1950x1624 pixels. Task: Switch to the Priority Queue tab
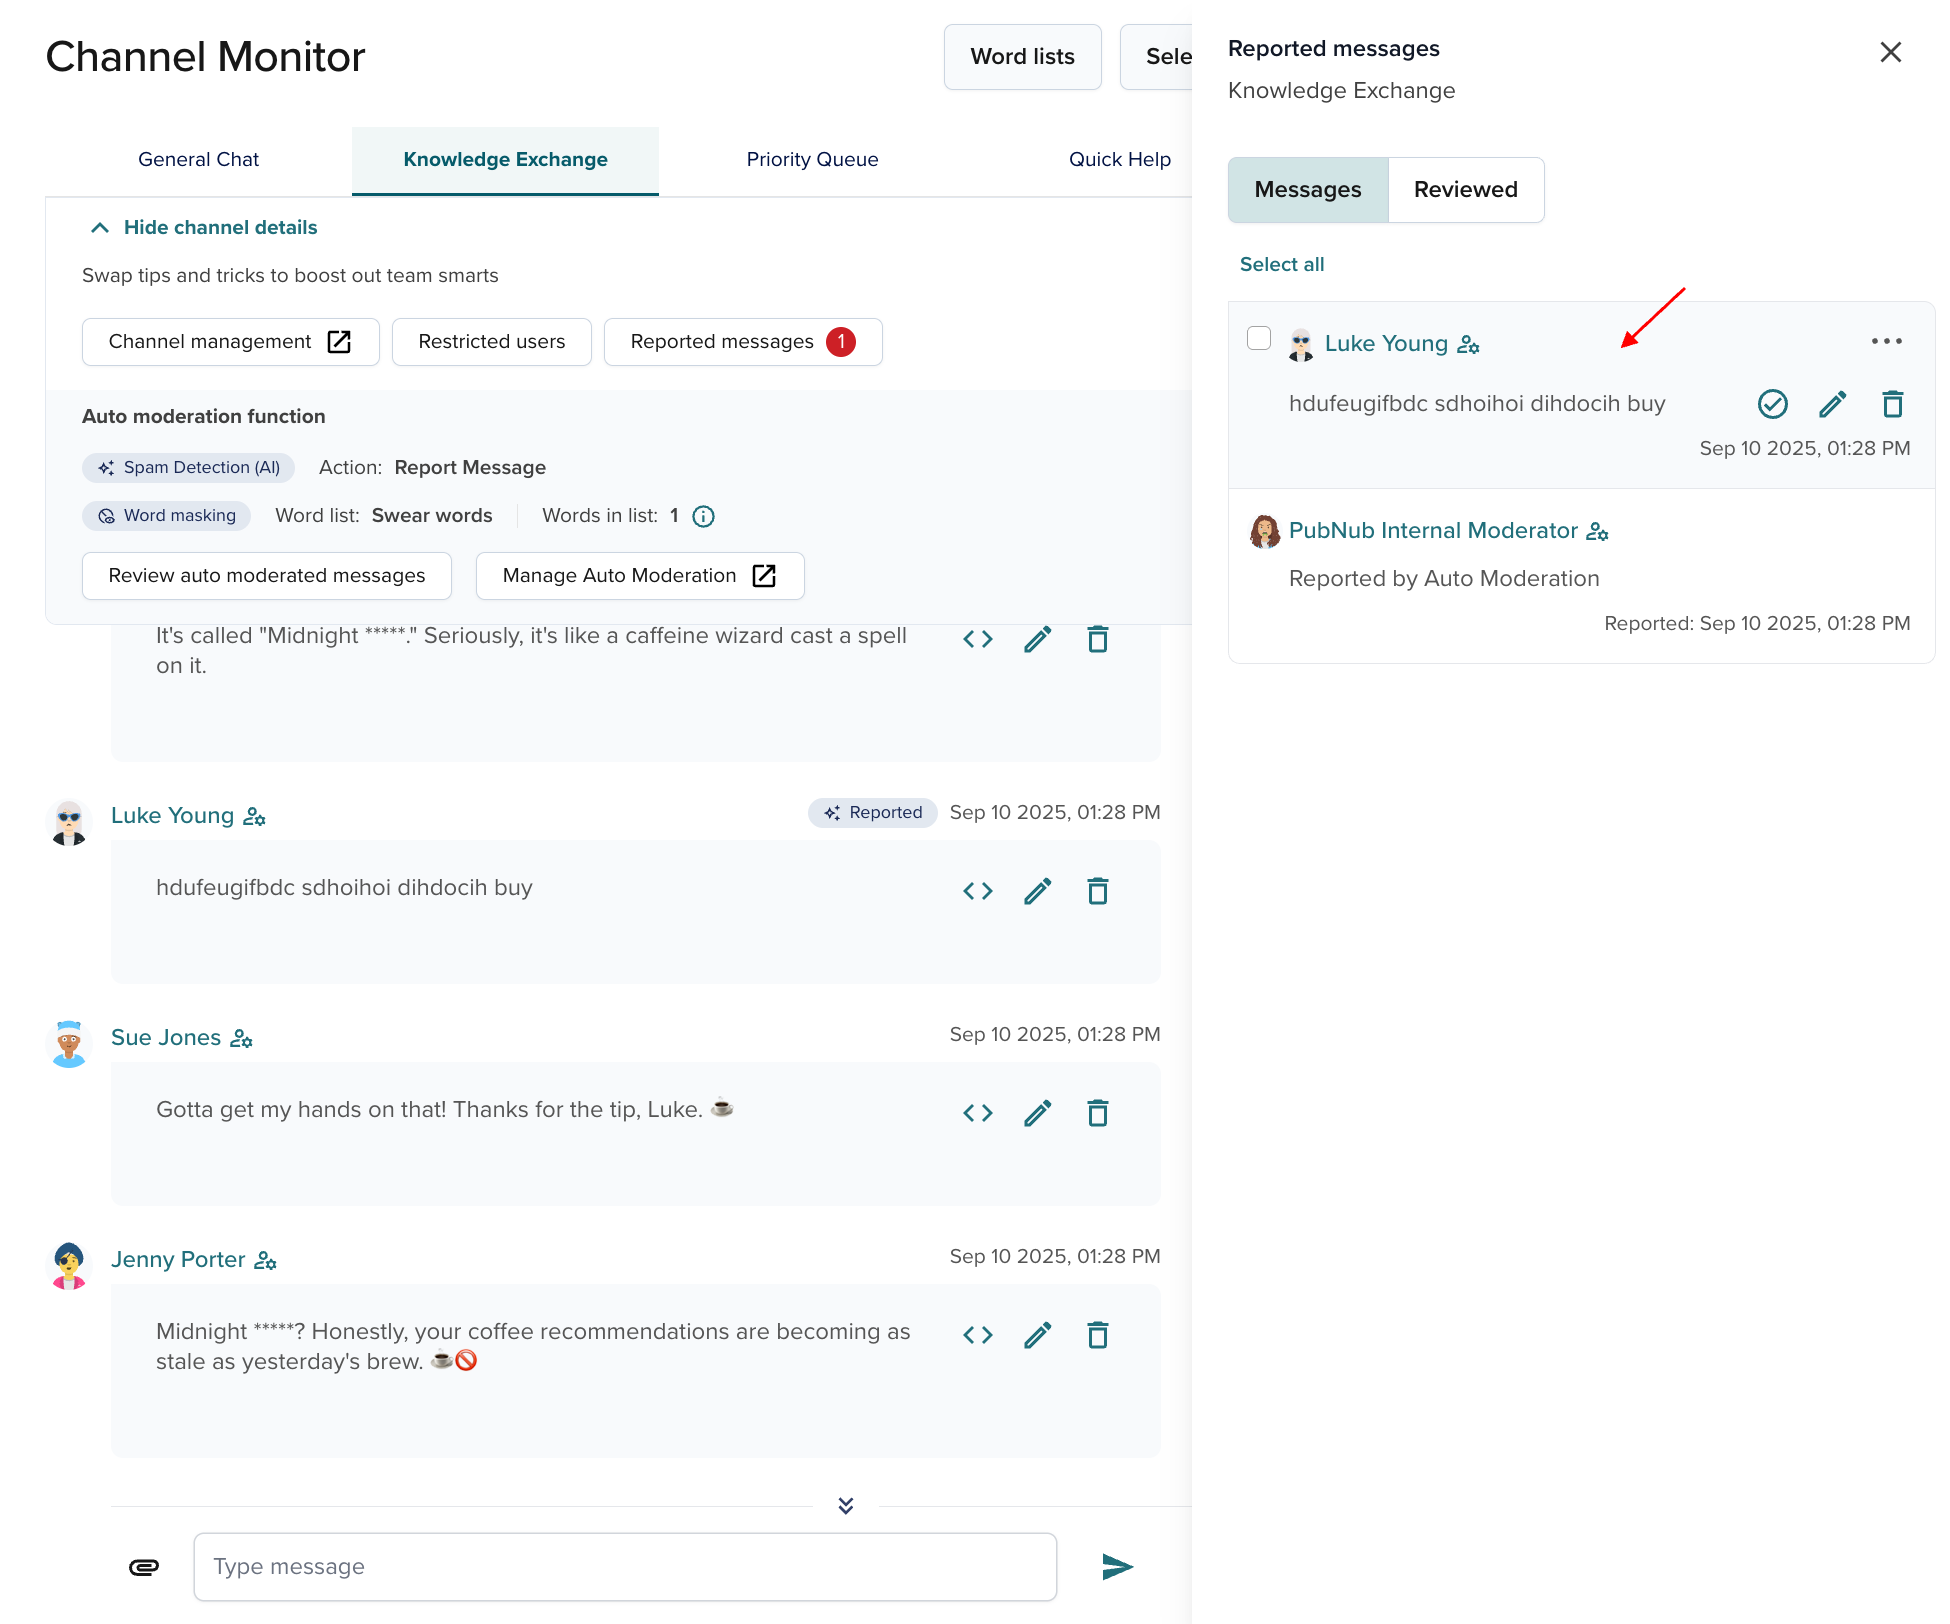(812, 159)
